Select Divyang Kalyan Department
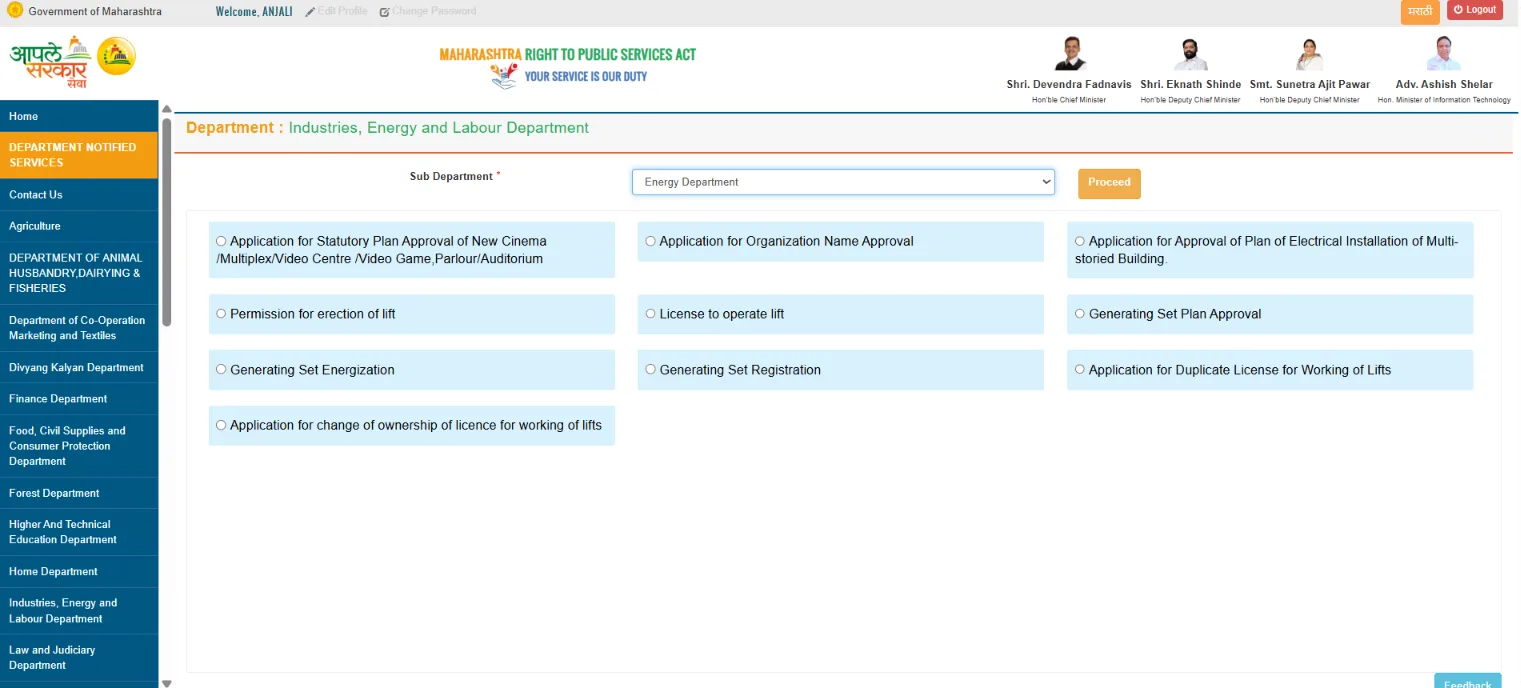The height and width of the screenshot is (688, 1521). click(x=79, y=367)
